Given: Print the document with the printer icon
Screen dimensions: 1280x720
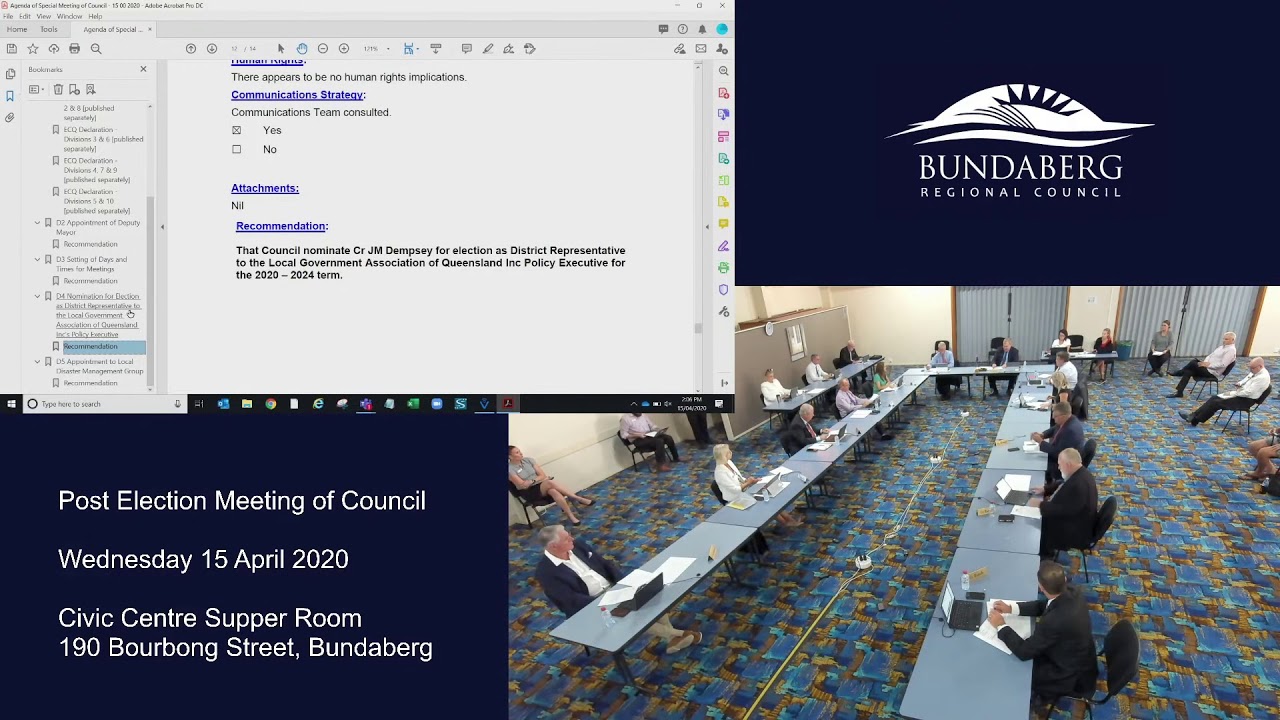Looking at the screenshot, I should pyautogui.click(x=75, y=48).
